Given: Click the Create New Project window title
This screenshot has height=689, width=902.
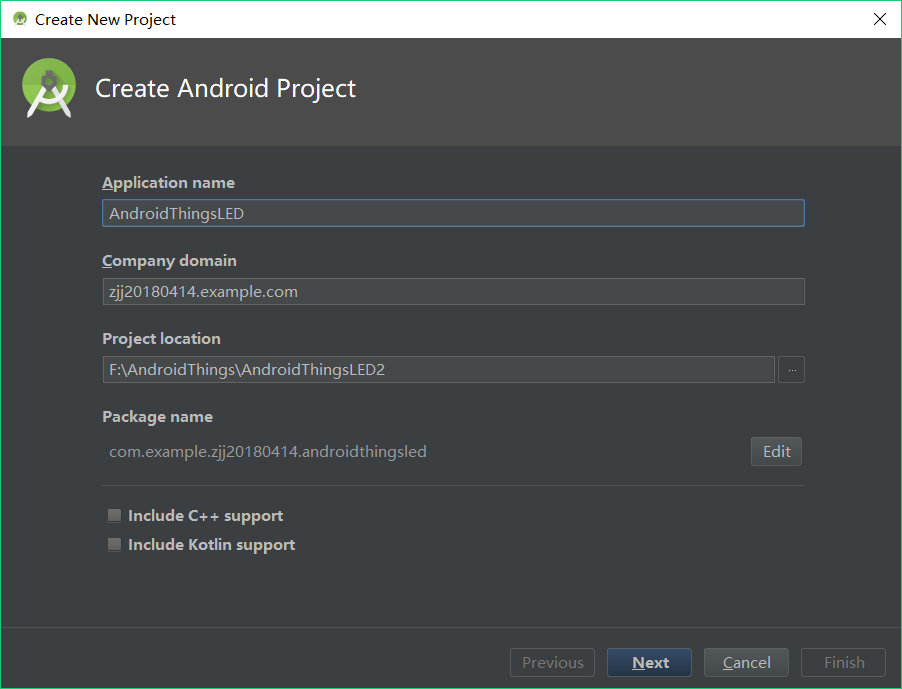Looking at the screenshot, I should pyautogui.click(x=105, y=20).
